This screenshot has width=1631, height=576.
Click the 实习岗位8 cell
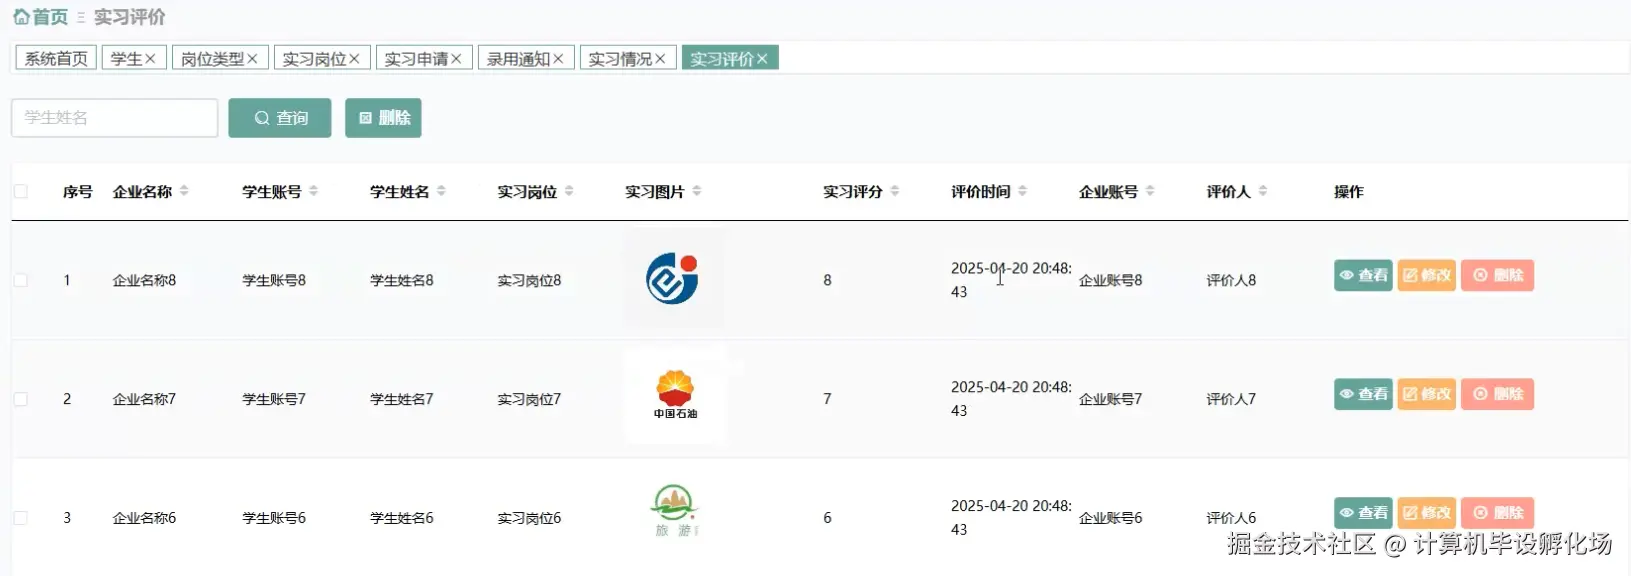[529, 280]
